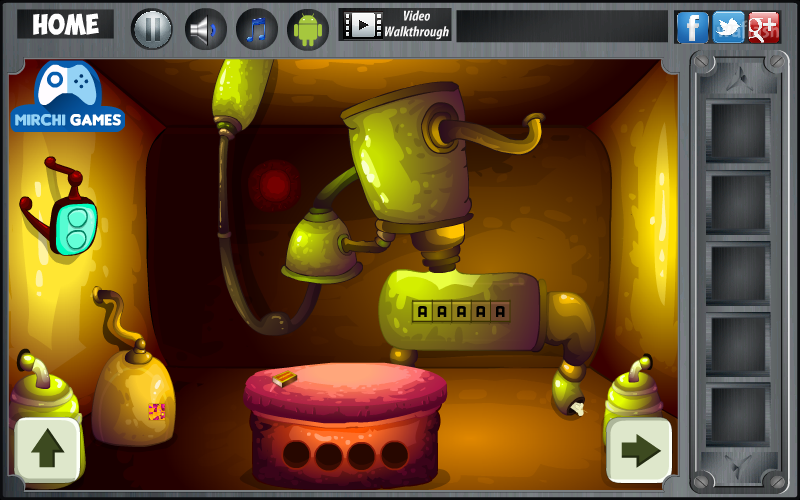
Task: Pause the game
Action: coord(152,29)
